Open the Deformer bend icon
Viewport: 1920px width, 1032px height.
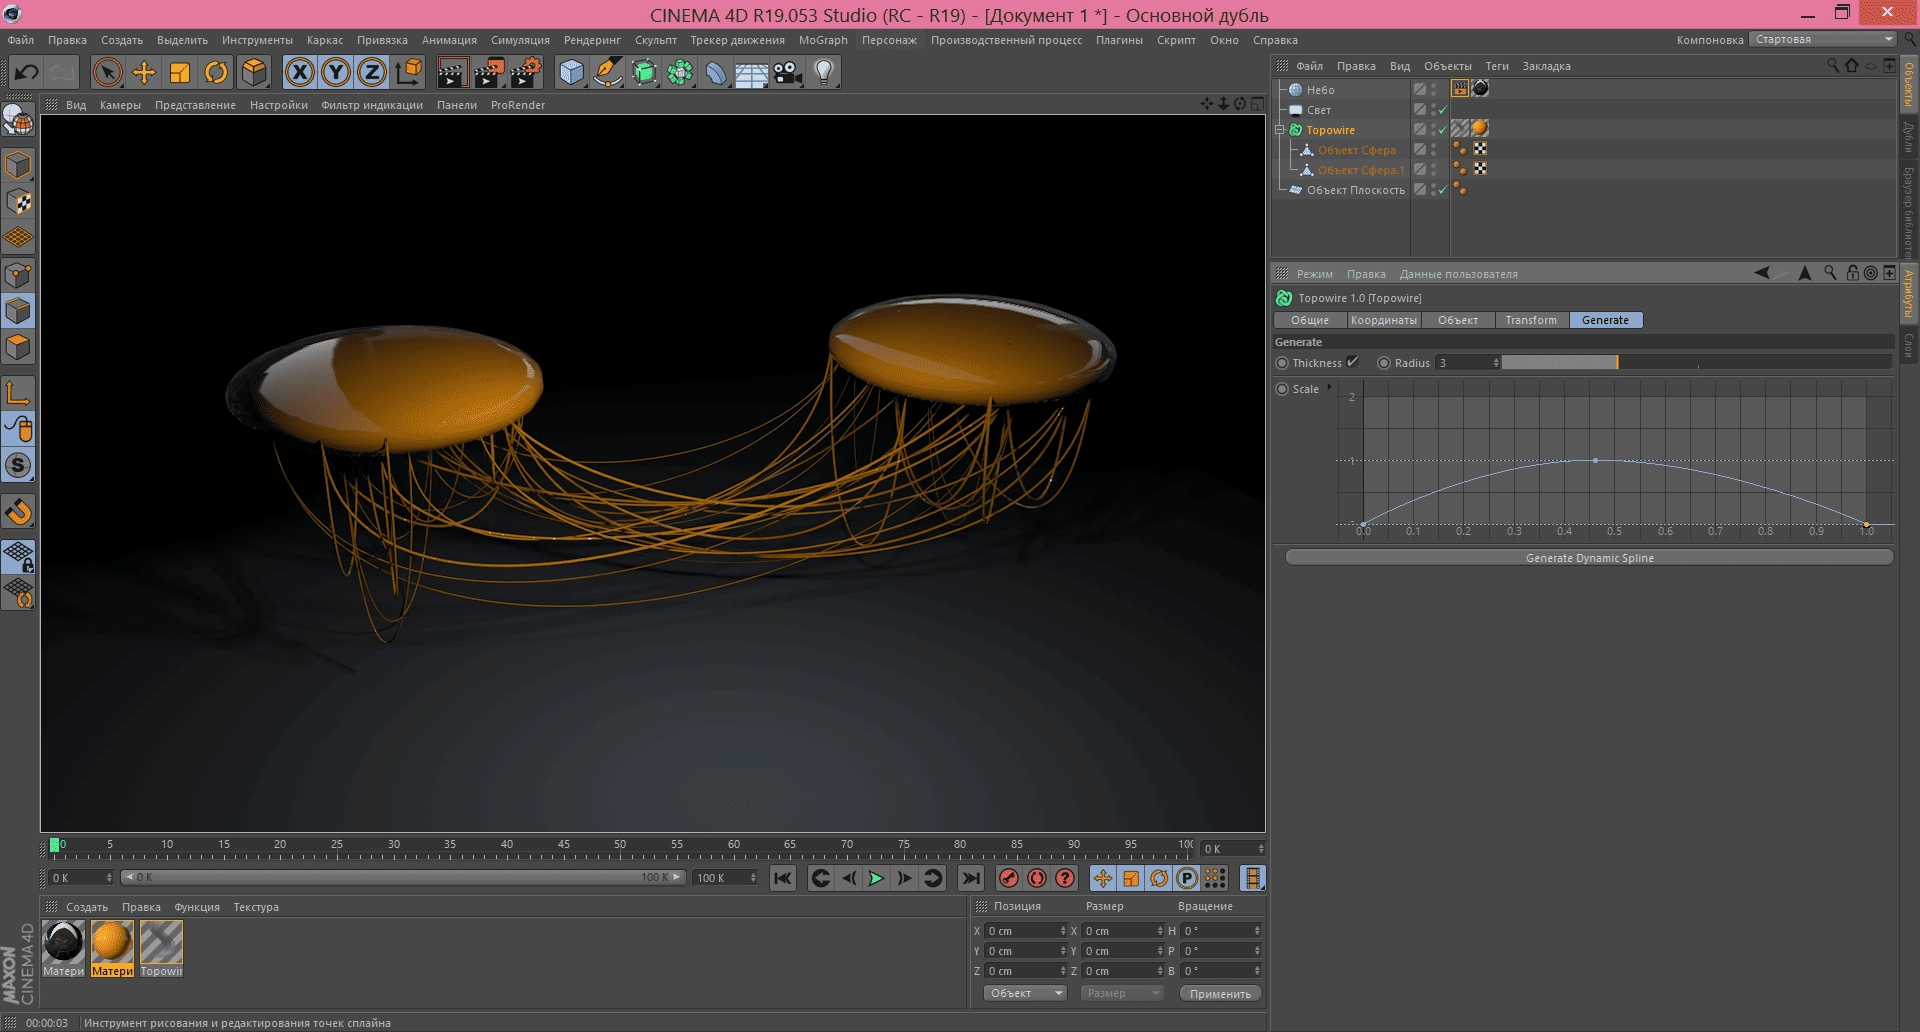(716, 72)
